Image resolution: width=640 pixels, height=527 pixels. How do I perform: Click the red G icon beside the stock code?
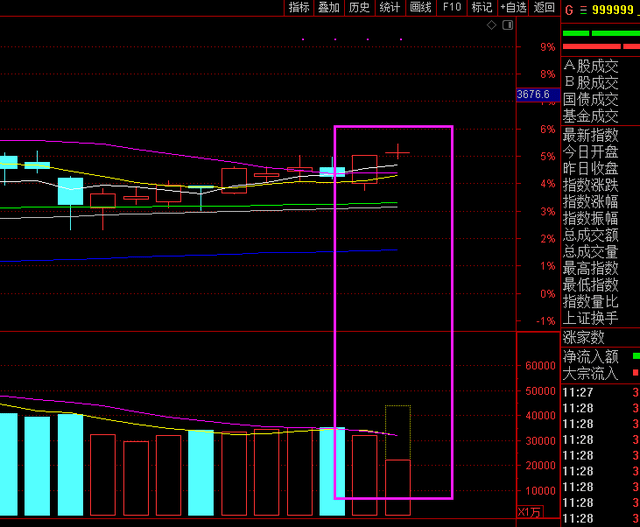[569, 10]
